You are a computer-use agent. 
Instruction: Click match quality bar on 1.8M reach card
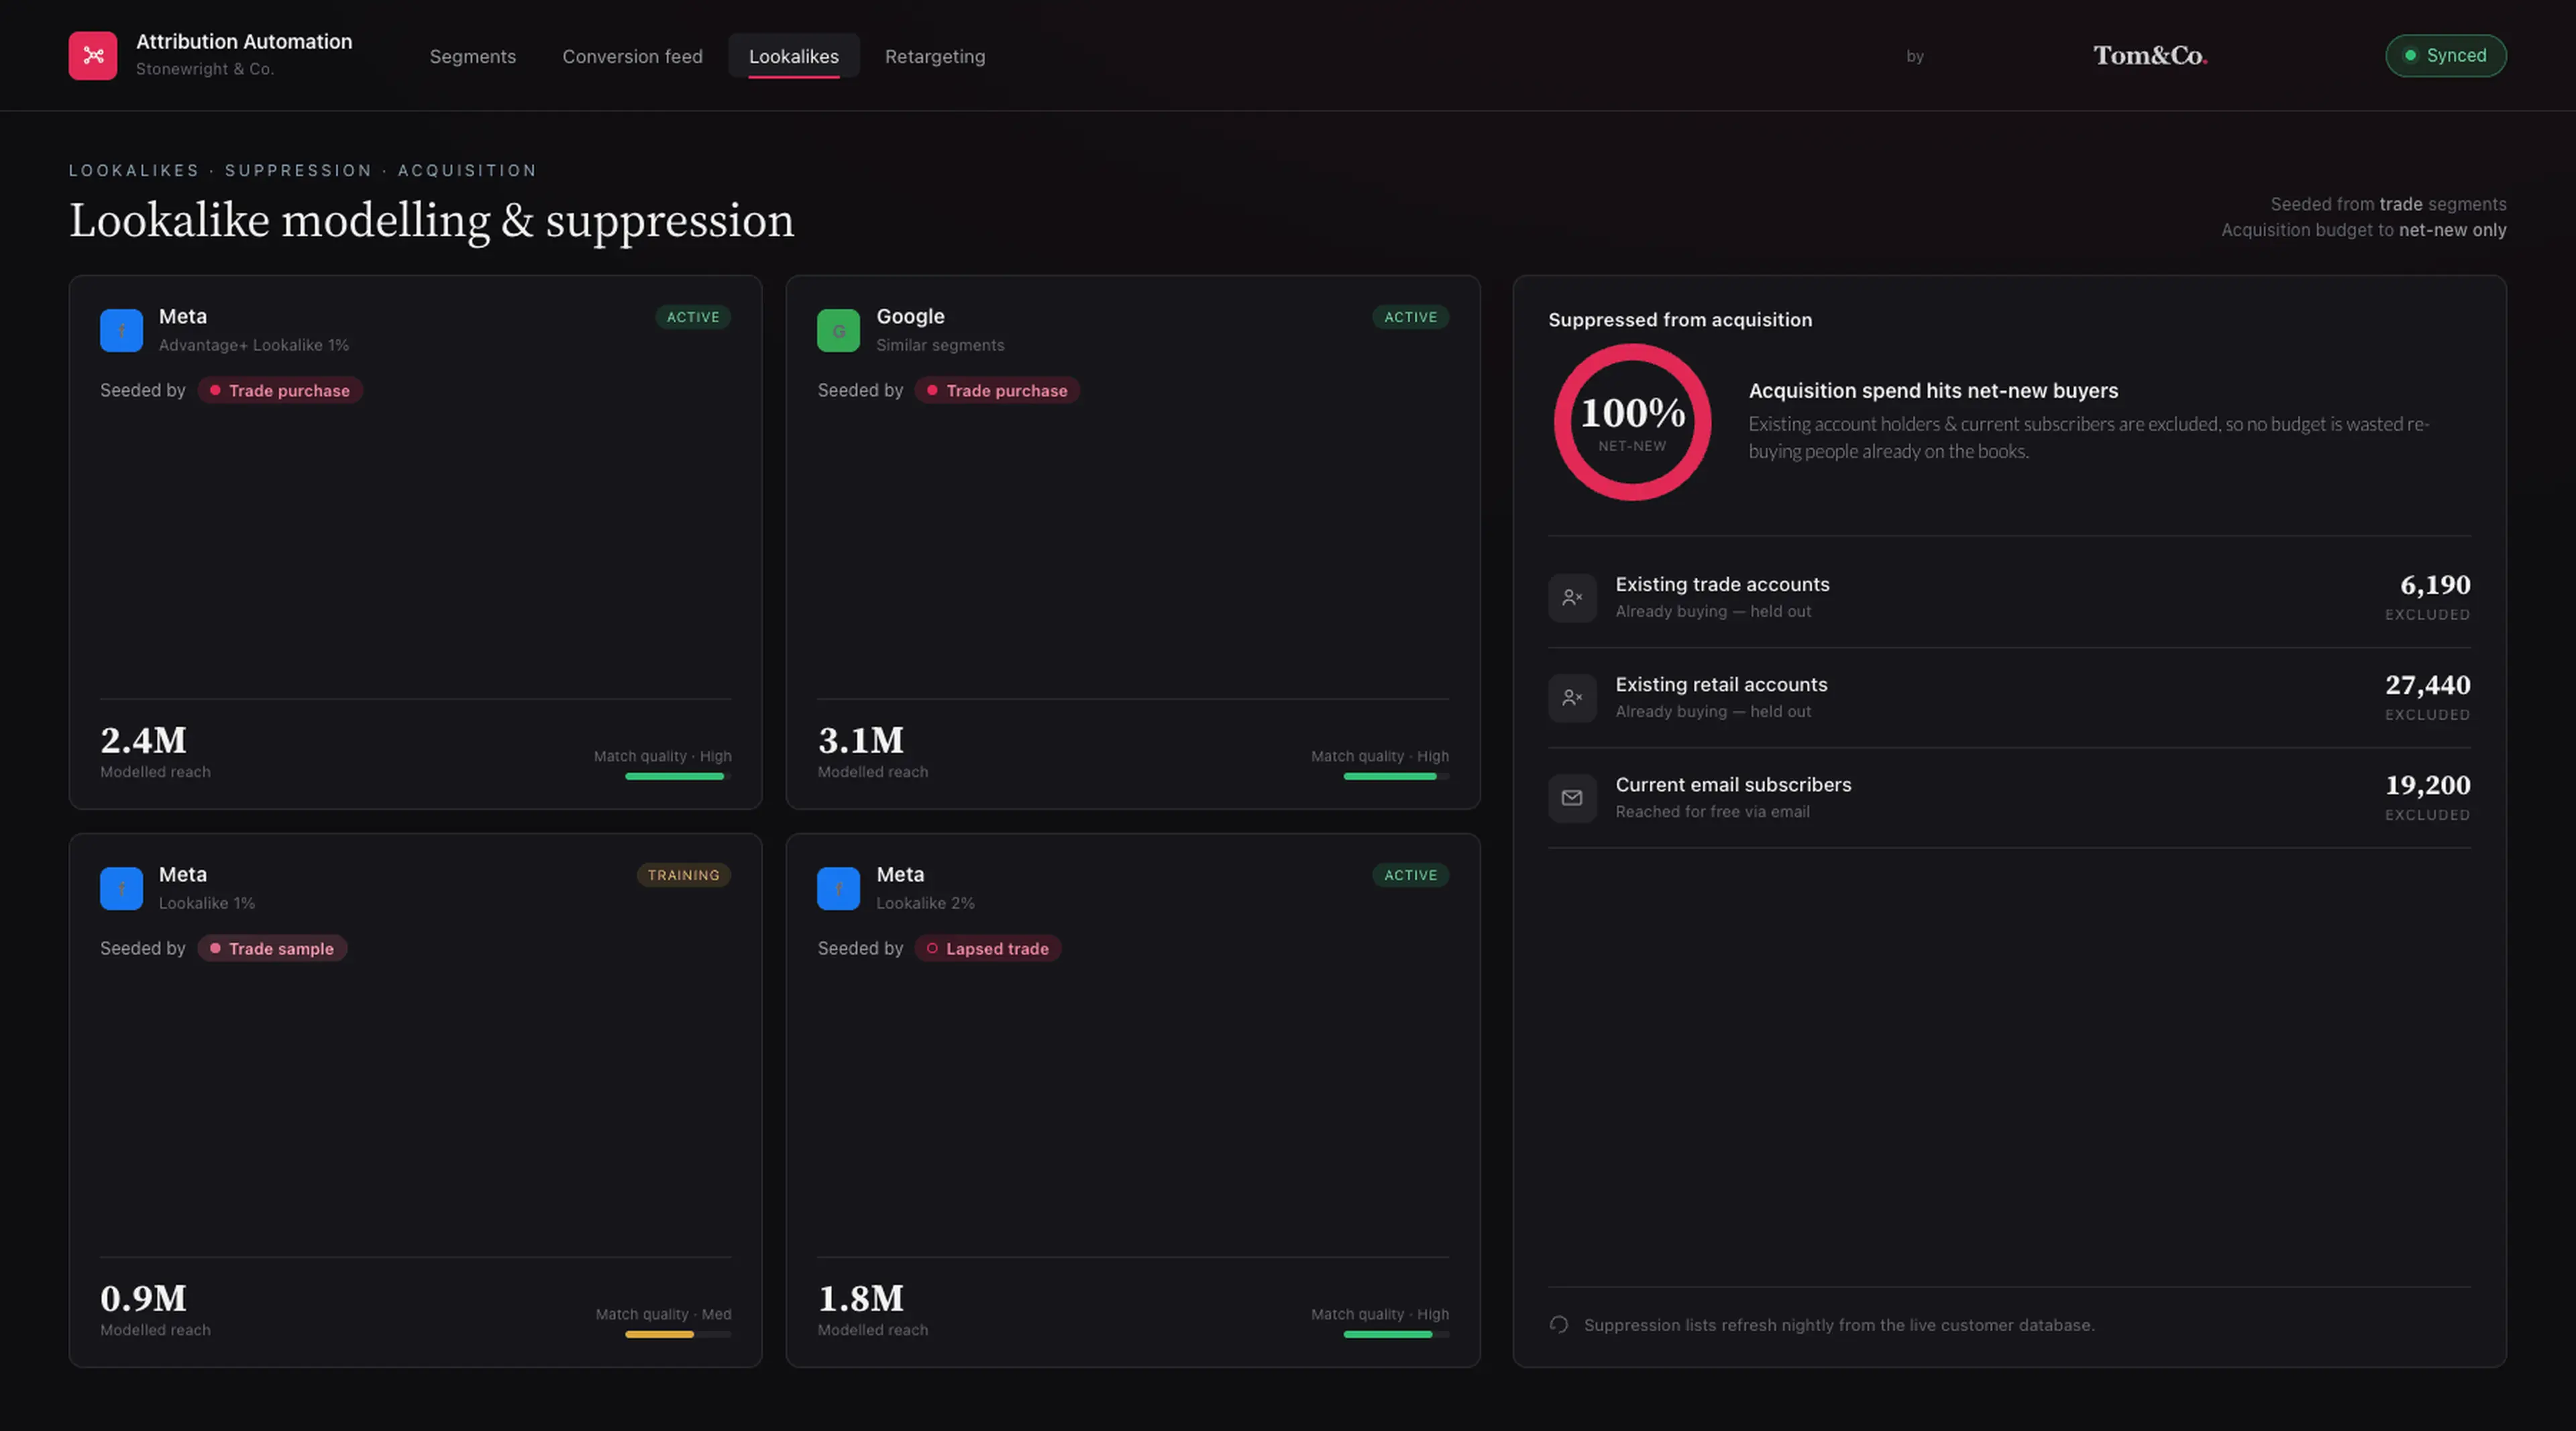tap(1396, 1334)
